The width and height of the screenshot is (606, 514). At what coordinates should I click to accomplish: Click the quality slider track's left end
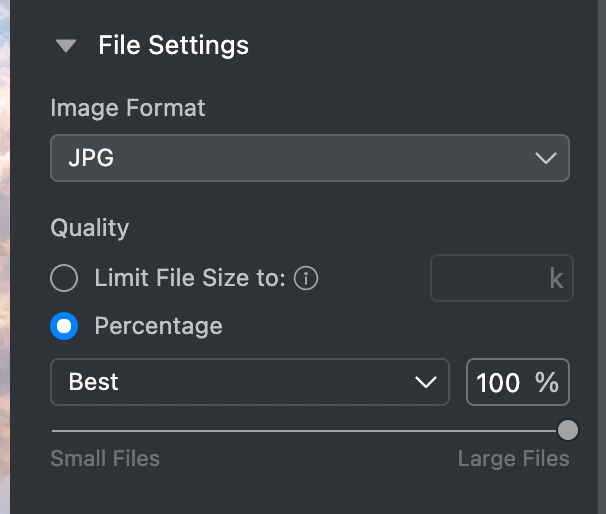pos(56,430)
